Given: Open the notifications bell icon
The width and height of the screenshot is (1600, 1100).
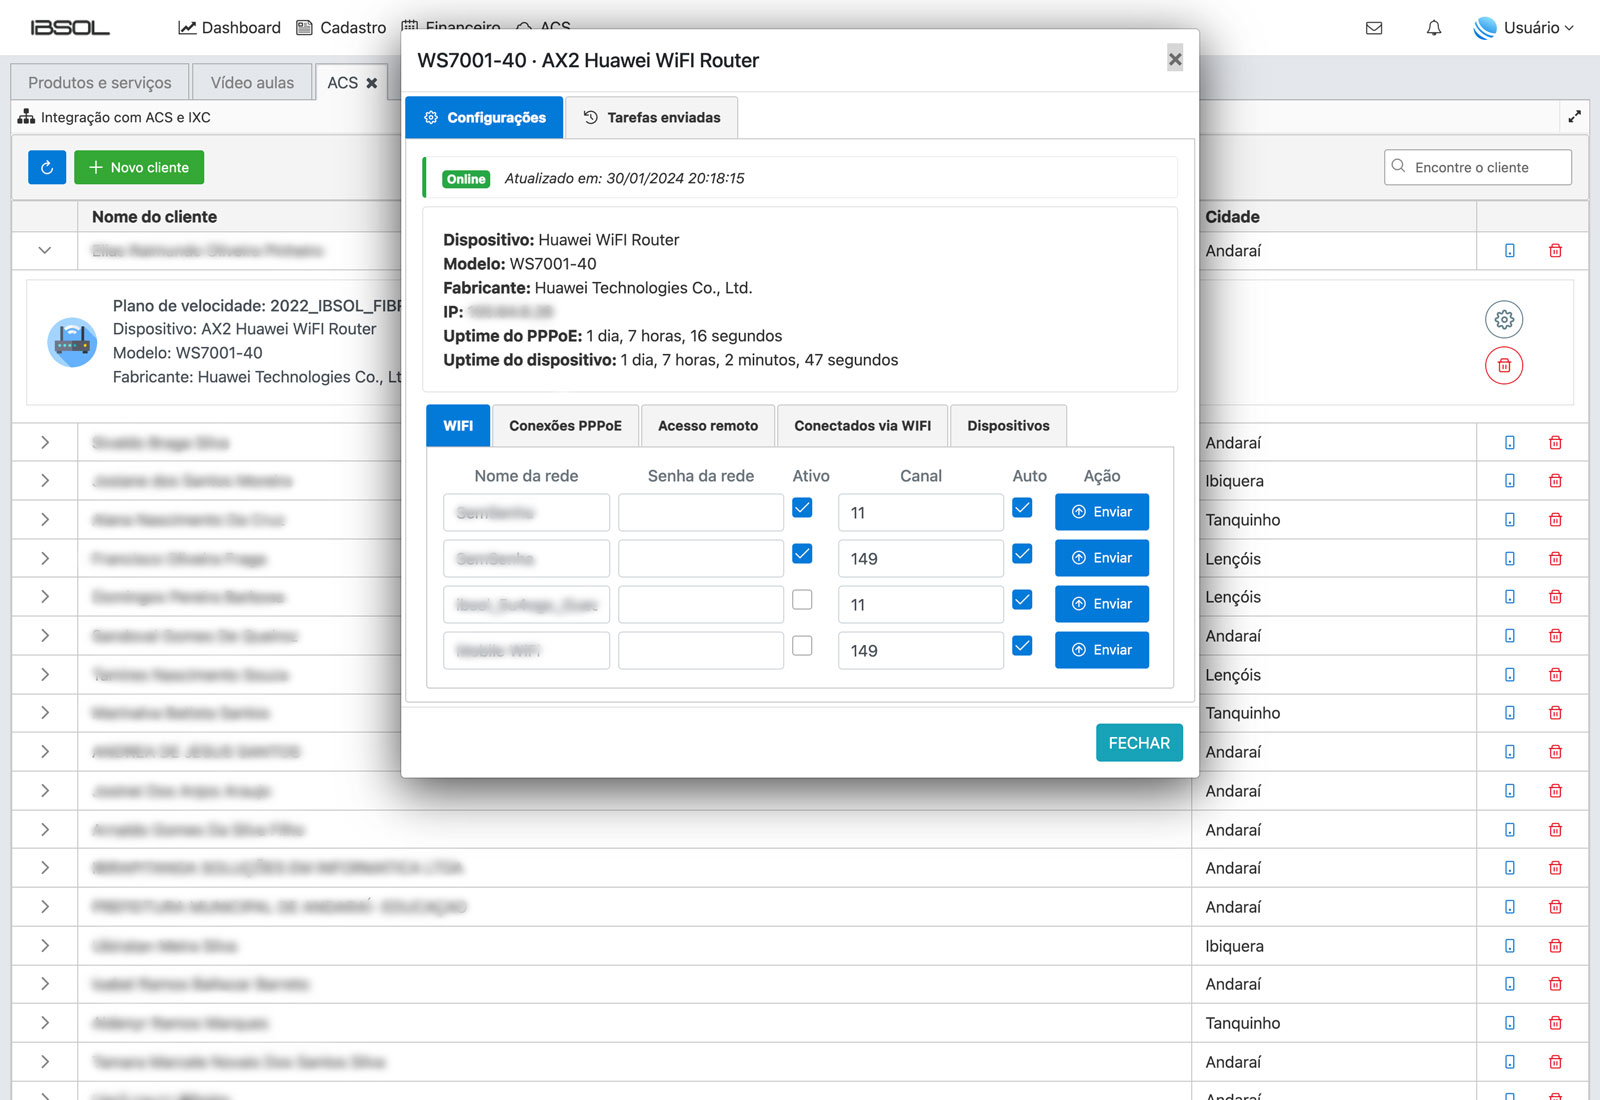Looking at the screenshot, I should (1434, 28).
